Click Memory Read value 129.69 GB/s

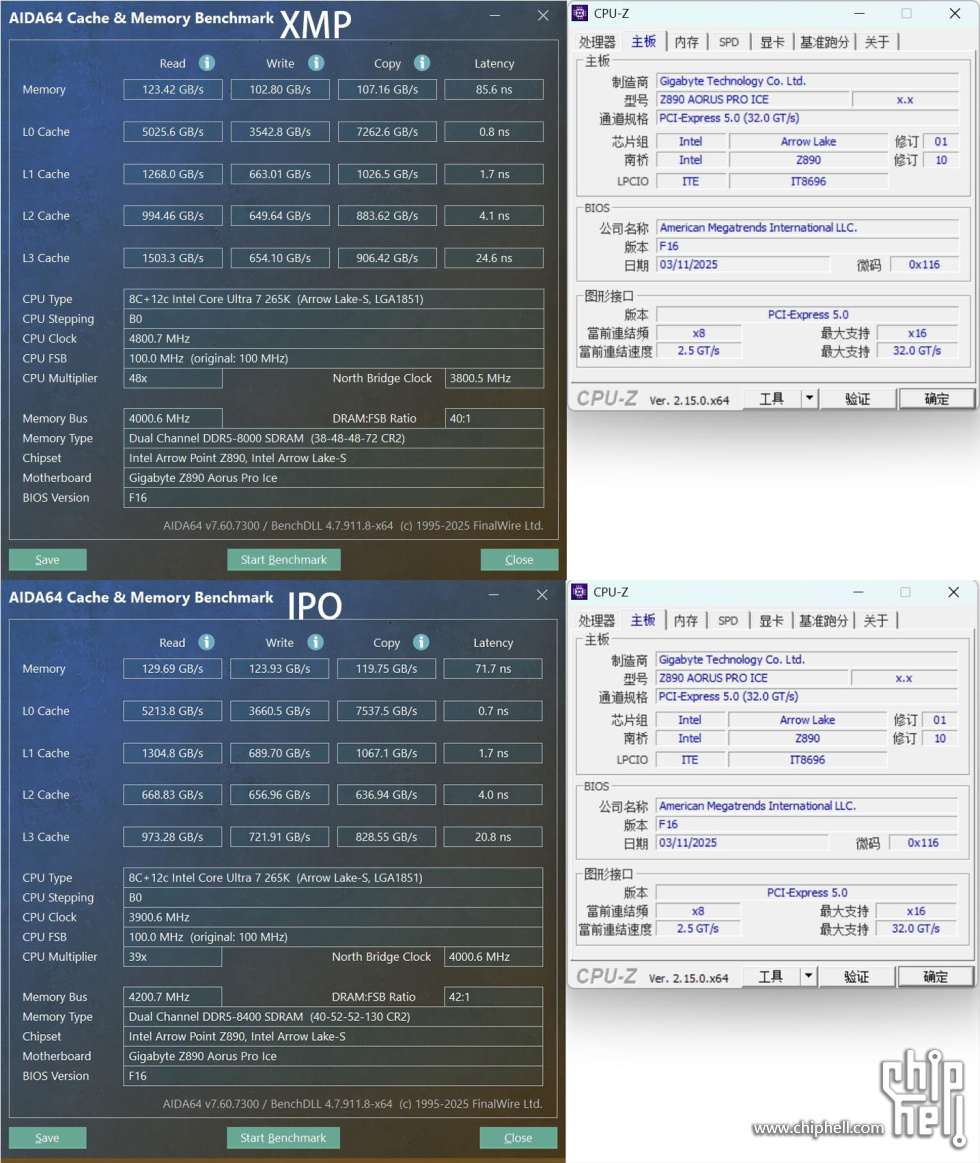[172, 669]
